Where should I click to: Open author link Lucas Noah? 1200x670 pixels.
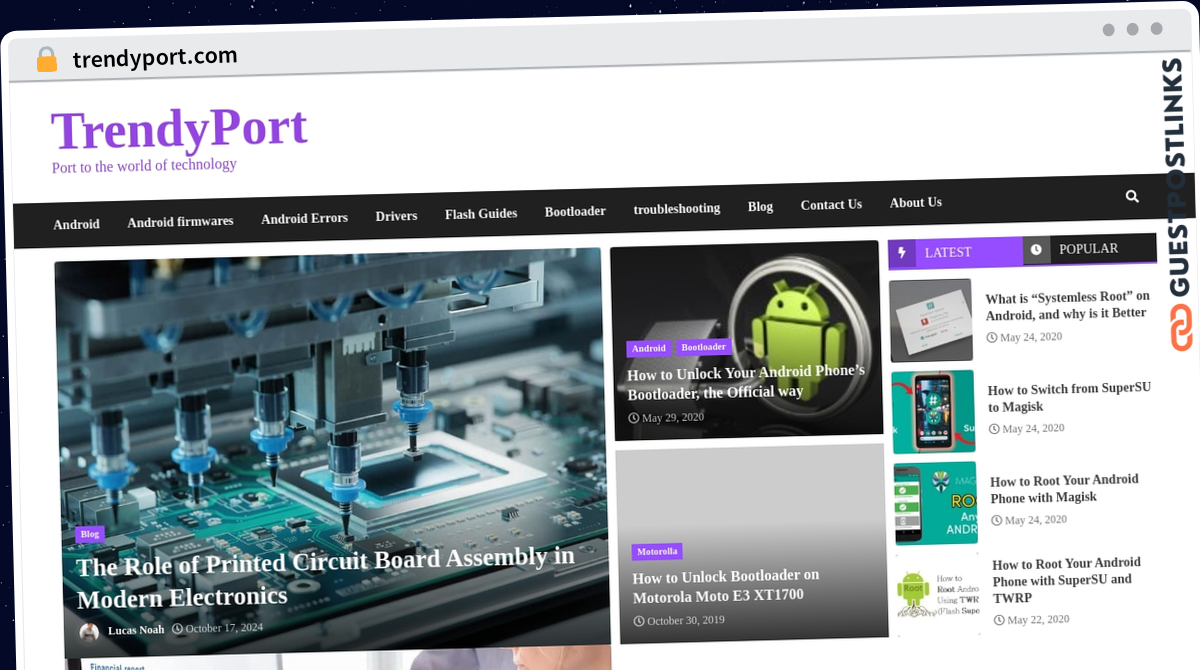tap(136, 630)
